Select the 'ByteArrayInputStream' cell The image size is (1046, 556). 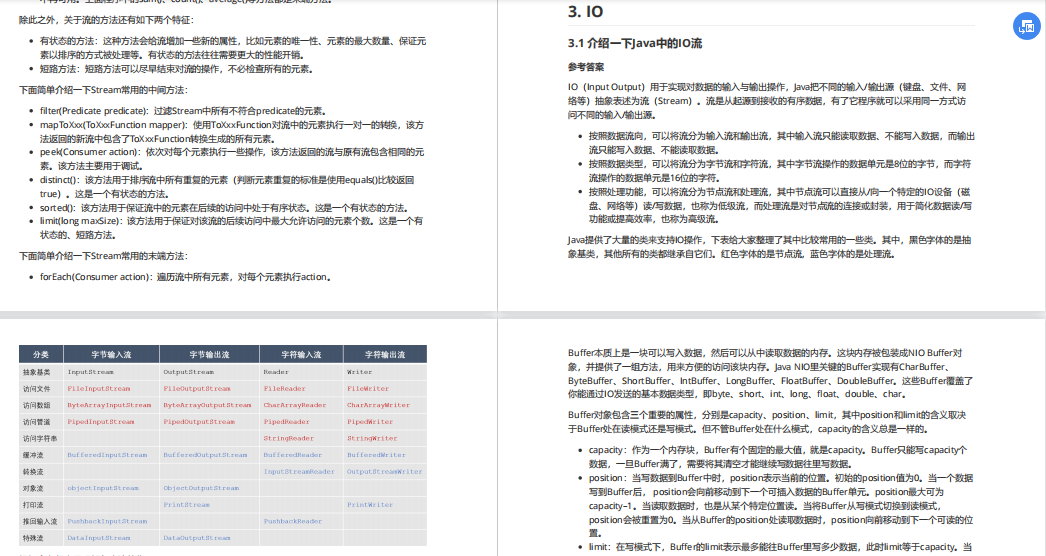tap(109, 405)
